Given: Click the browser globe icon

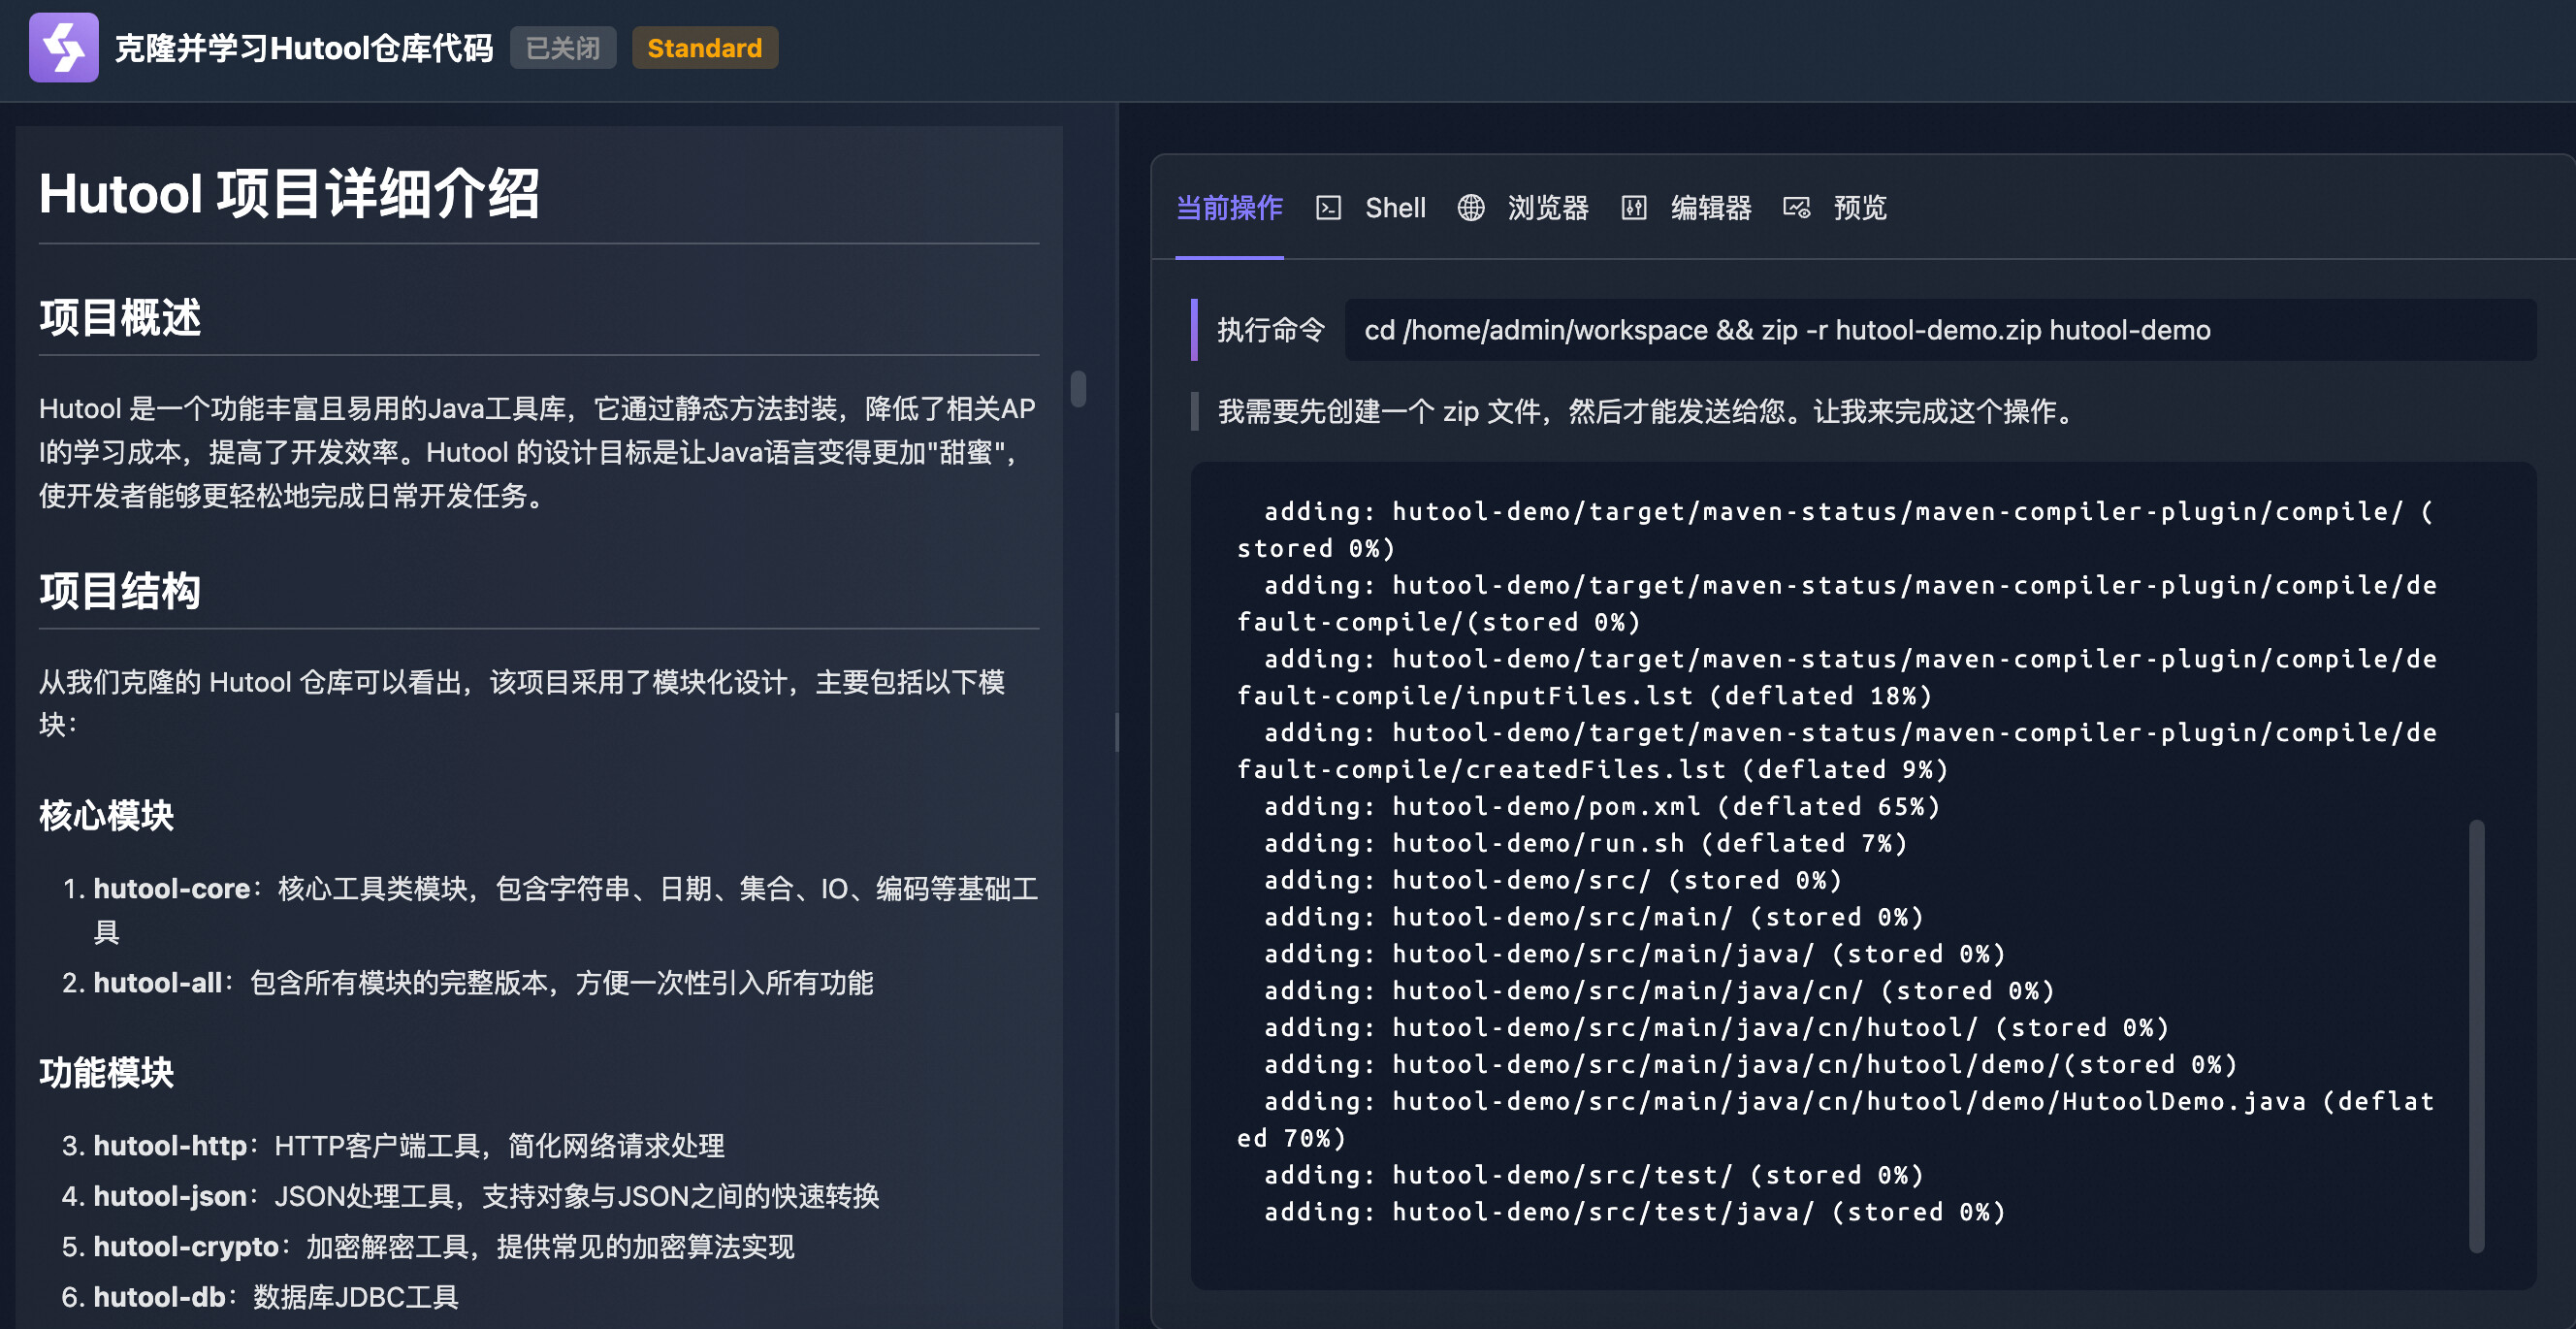Looking at the screenshot, I should tap(1470, 208).
